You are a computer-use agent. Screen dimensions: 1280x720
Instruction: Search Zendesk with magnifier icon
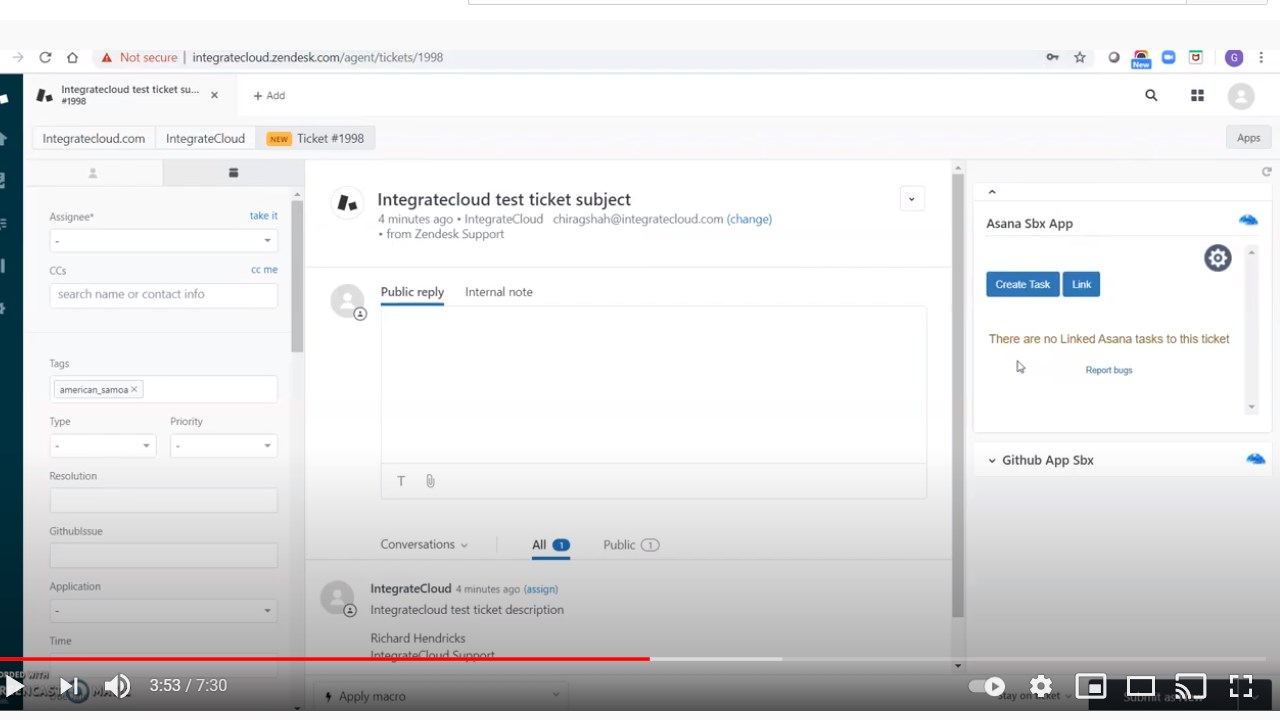[x=1151, y=95]
